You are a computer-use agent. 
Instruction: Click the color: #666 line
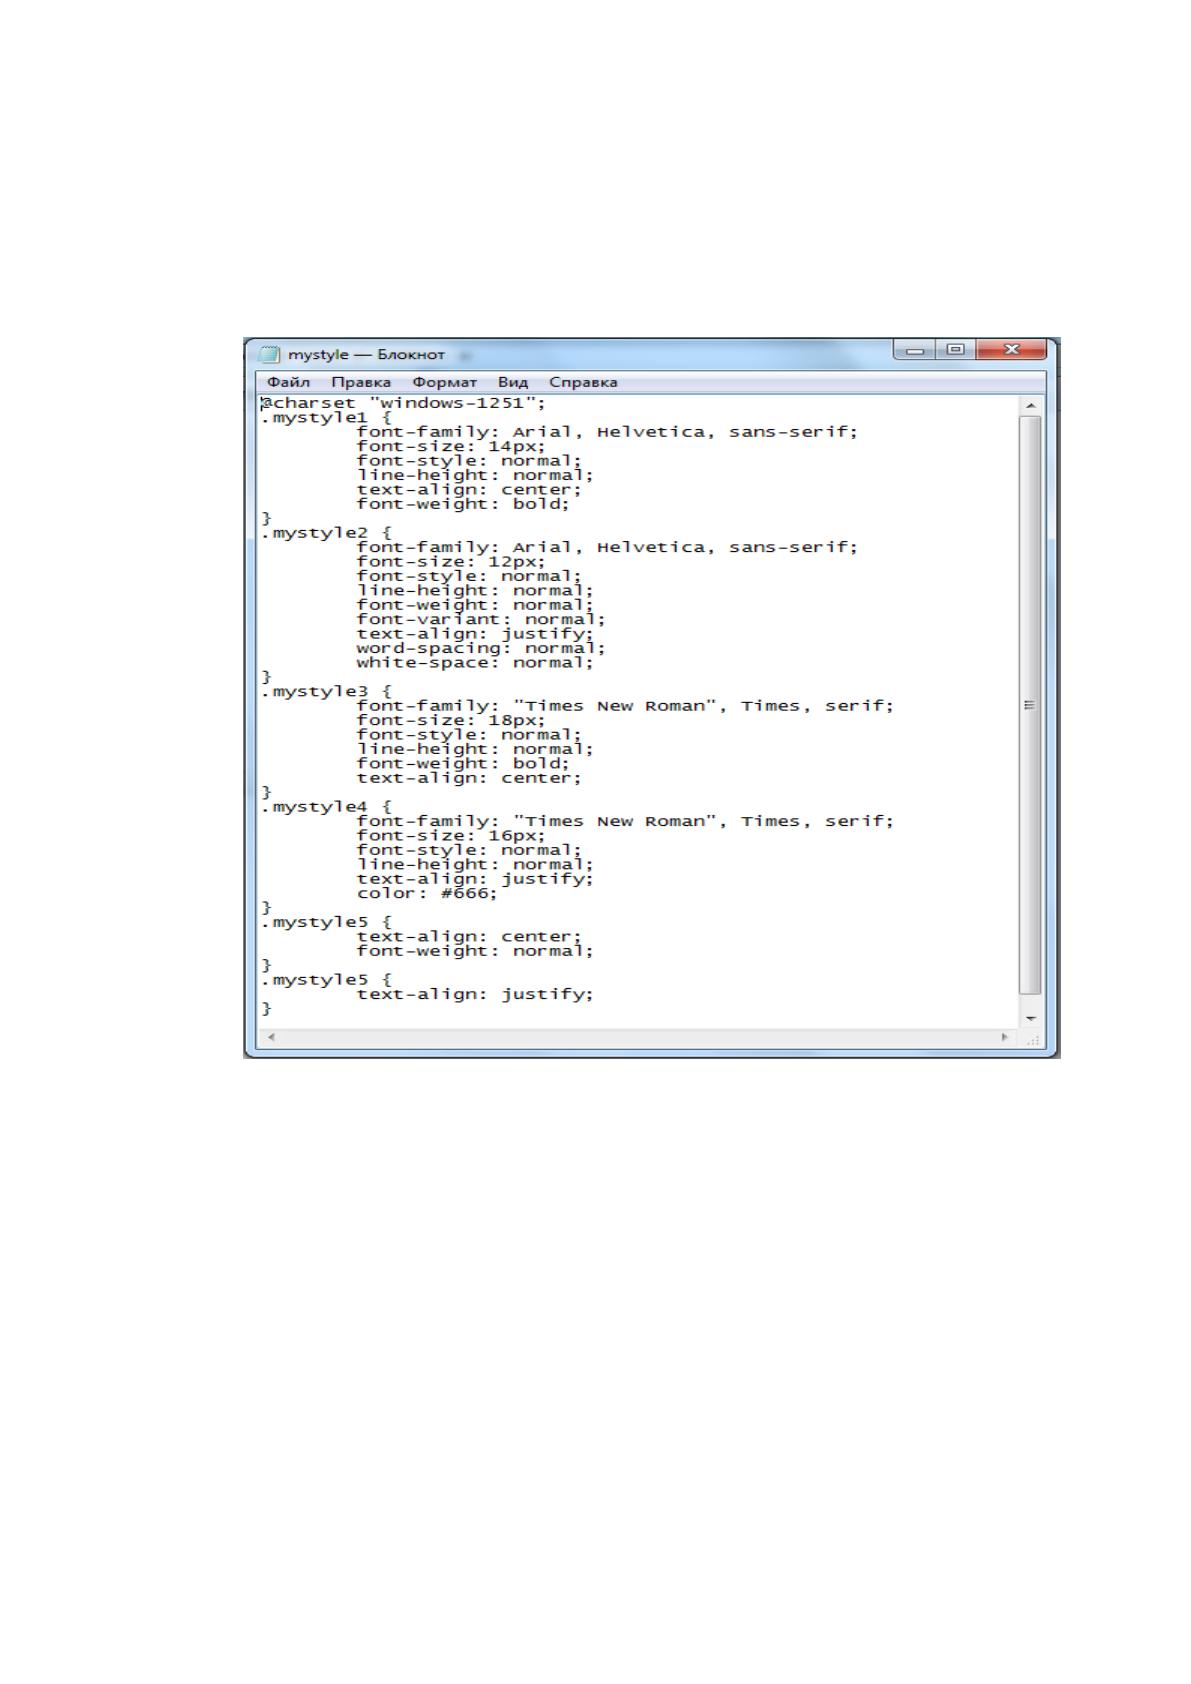click(x=427, y=893)
